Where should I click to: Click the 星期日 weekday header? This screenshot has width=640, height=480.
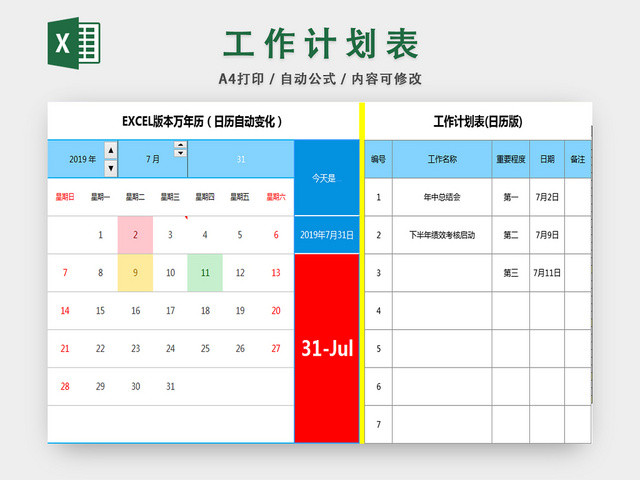(65, 197)
